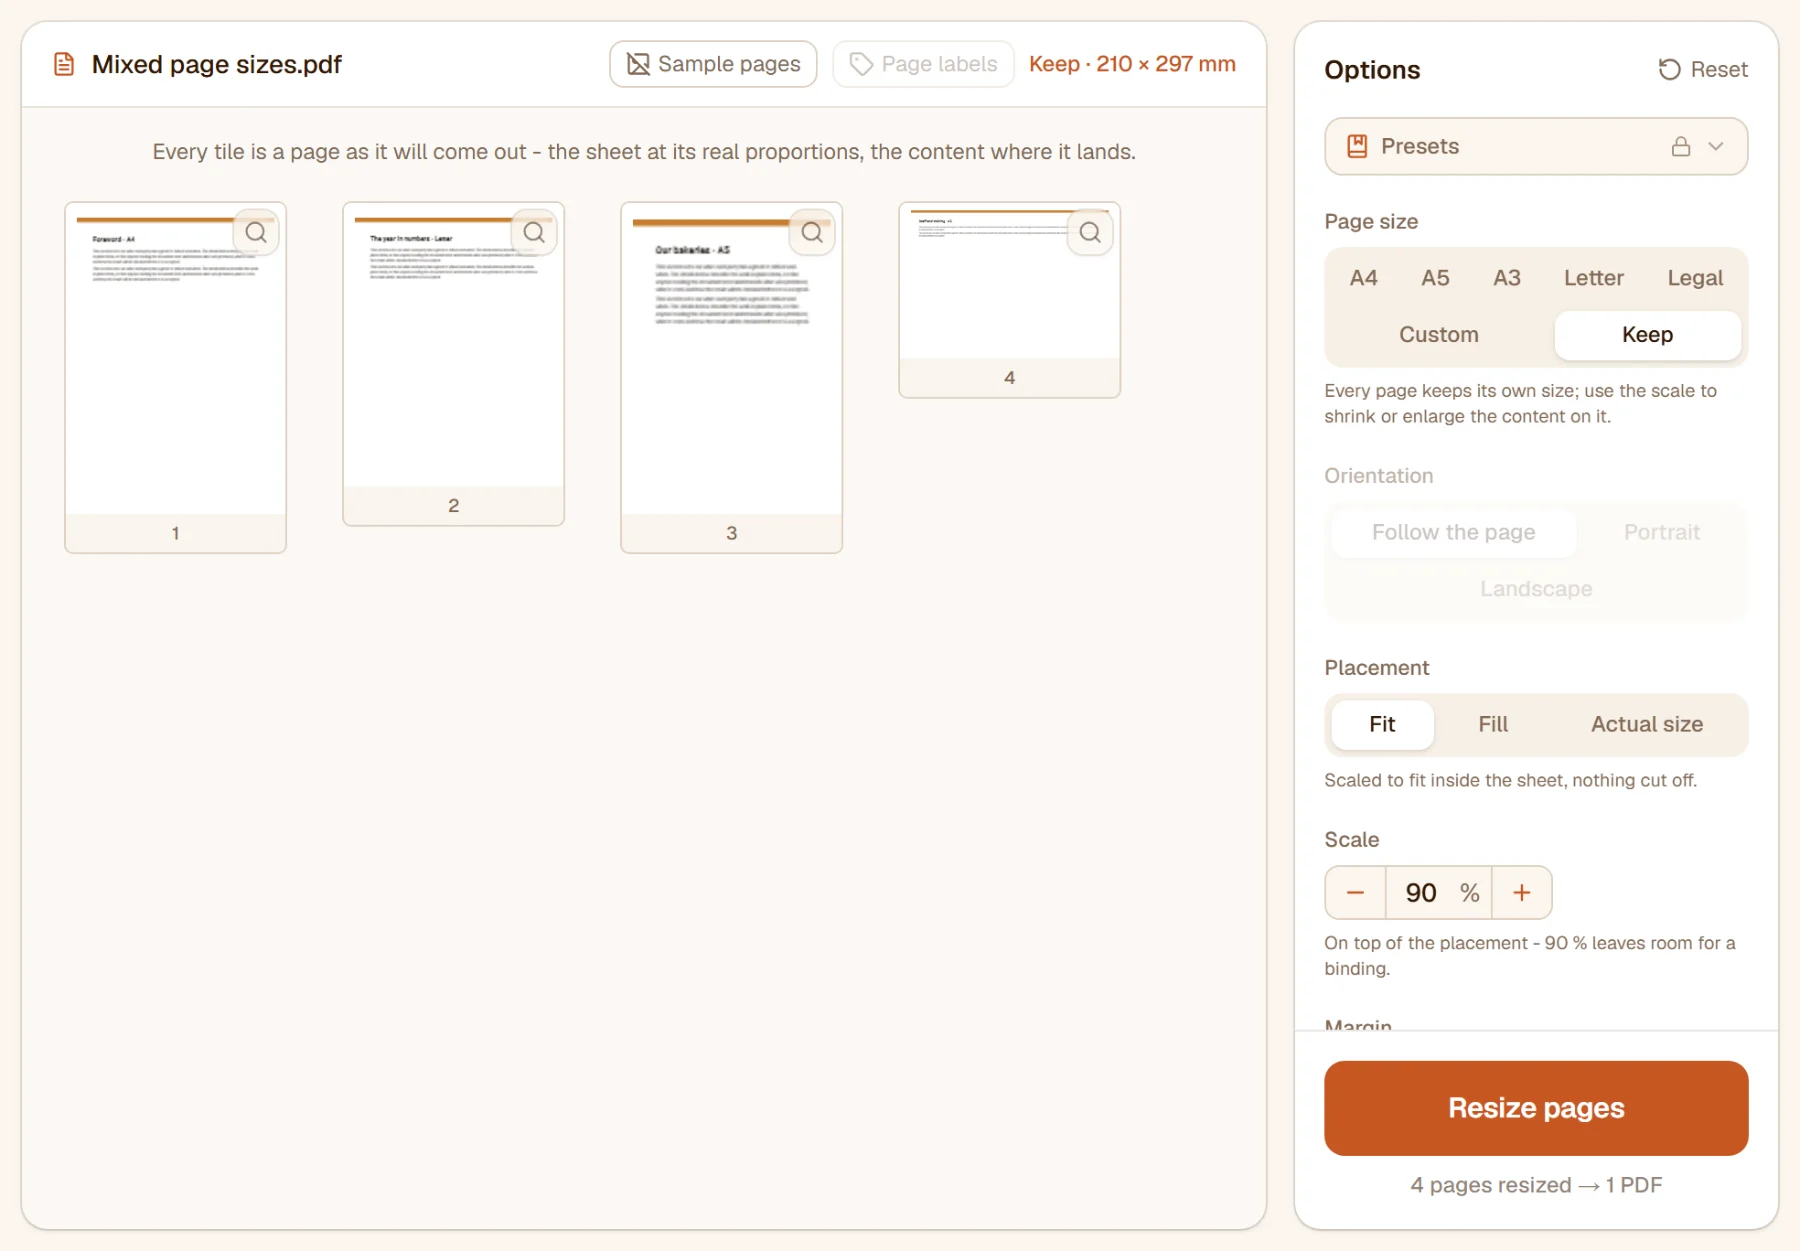The height and width of the screenshot is (1251, 1800).
Task: Zoom into page 1 with its magnifier icon
Action: tap(256, 232)
